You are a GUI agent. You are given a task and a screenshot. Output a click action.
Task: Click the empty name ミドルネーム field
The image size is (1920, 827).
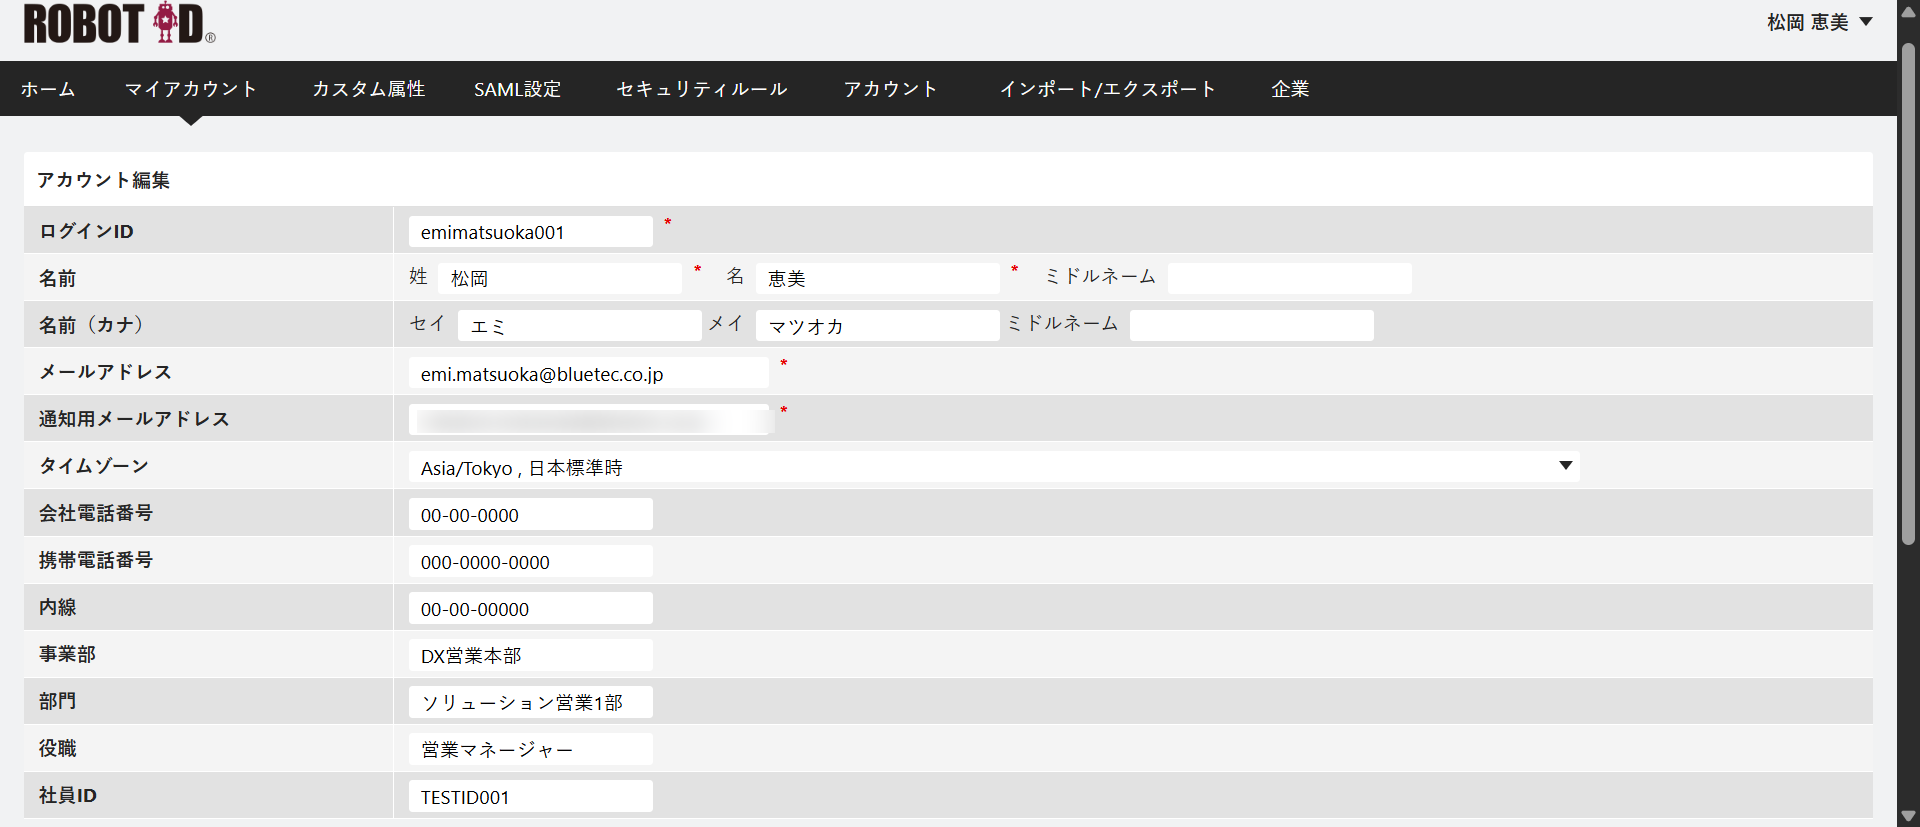click(x=1289, y=278)
